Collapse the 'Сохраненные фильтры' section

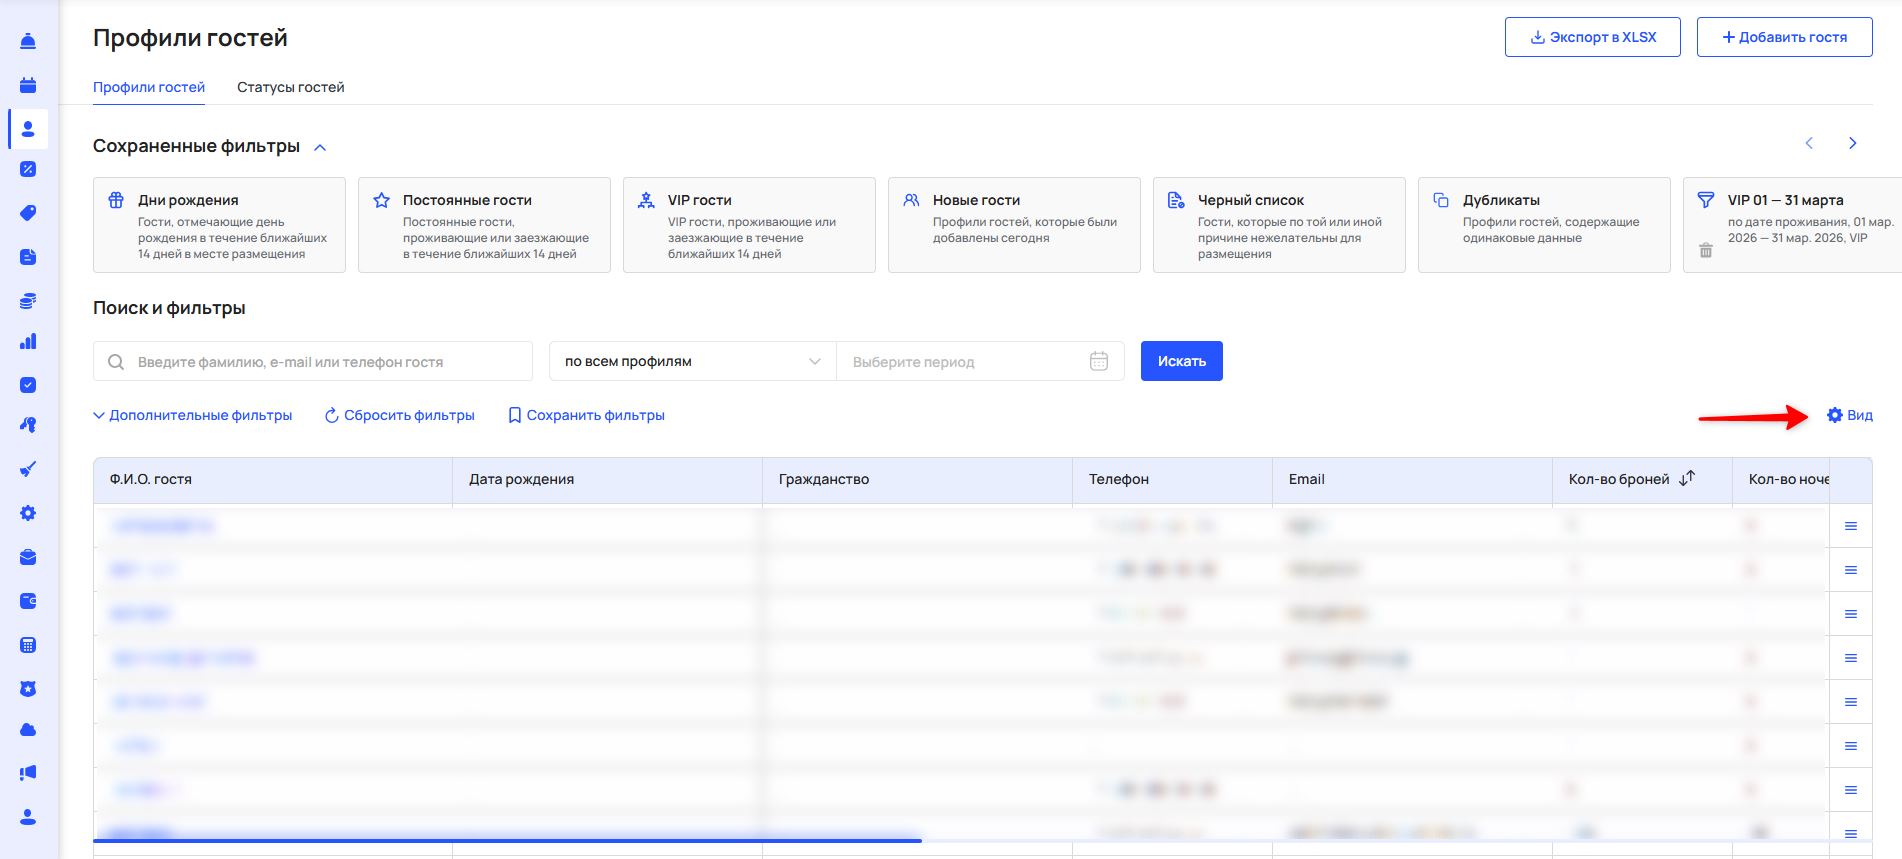click(320, 147)
